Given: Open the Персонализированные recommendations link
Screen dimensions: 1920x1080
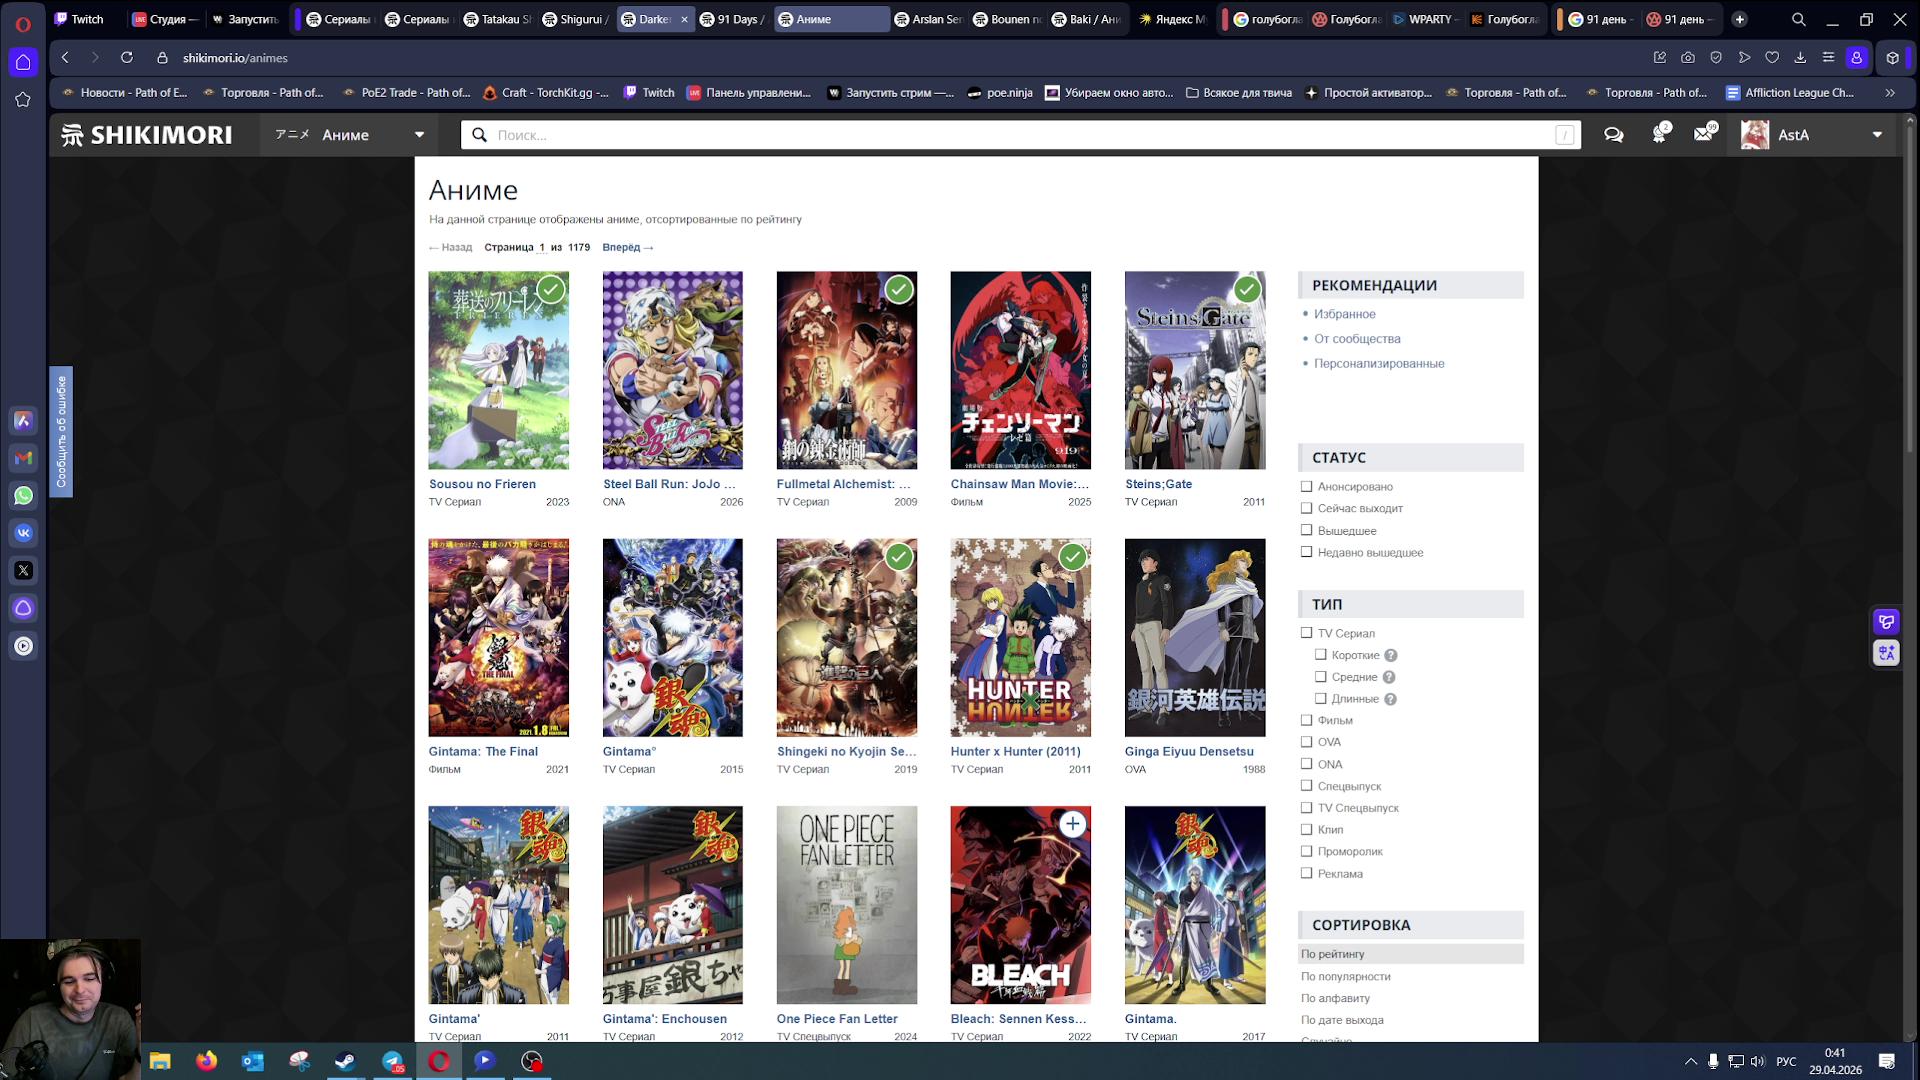Looking at the screenshot, I should [x=1378, y=364].
